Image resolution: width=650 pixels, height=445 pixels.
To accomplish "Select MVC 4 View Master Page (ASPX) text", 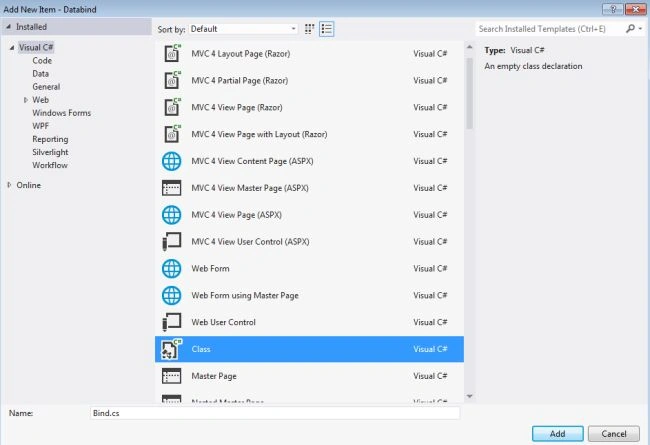I will 250,188.
